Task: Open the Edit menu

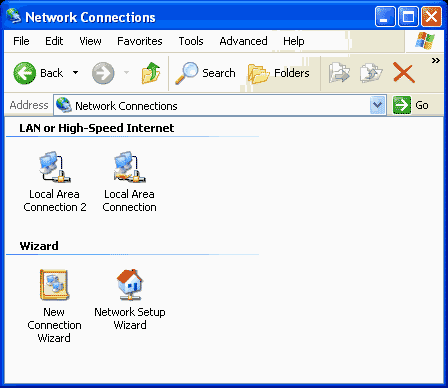Action: (54, 41)
